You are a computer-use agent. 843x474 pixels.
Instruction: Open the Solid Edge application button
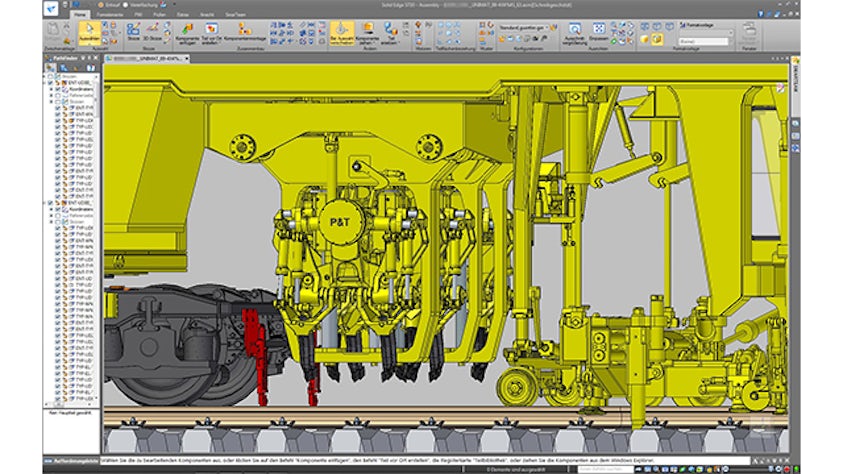pyautogui.click(x=51, y=8)
